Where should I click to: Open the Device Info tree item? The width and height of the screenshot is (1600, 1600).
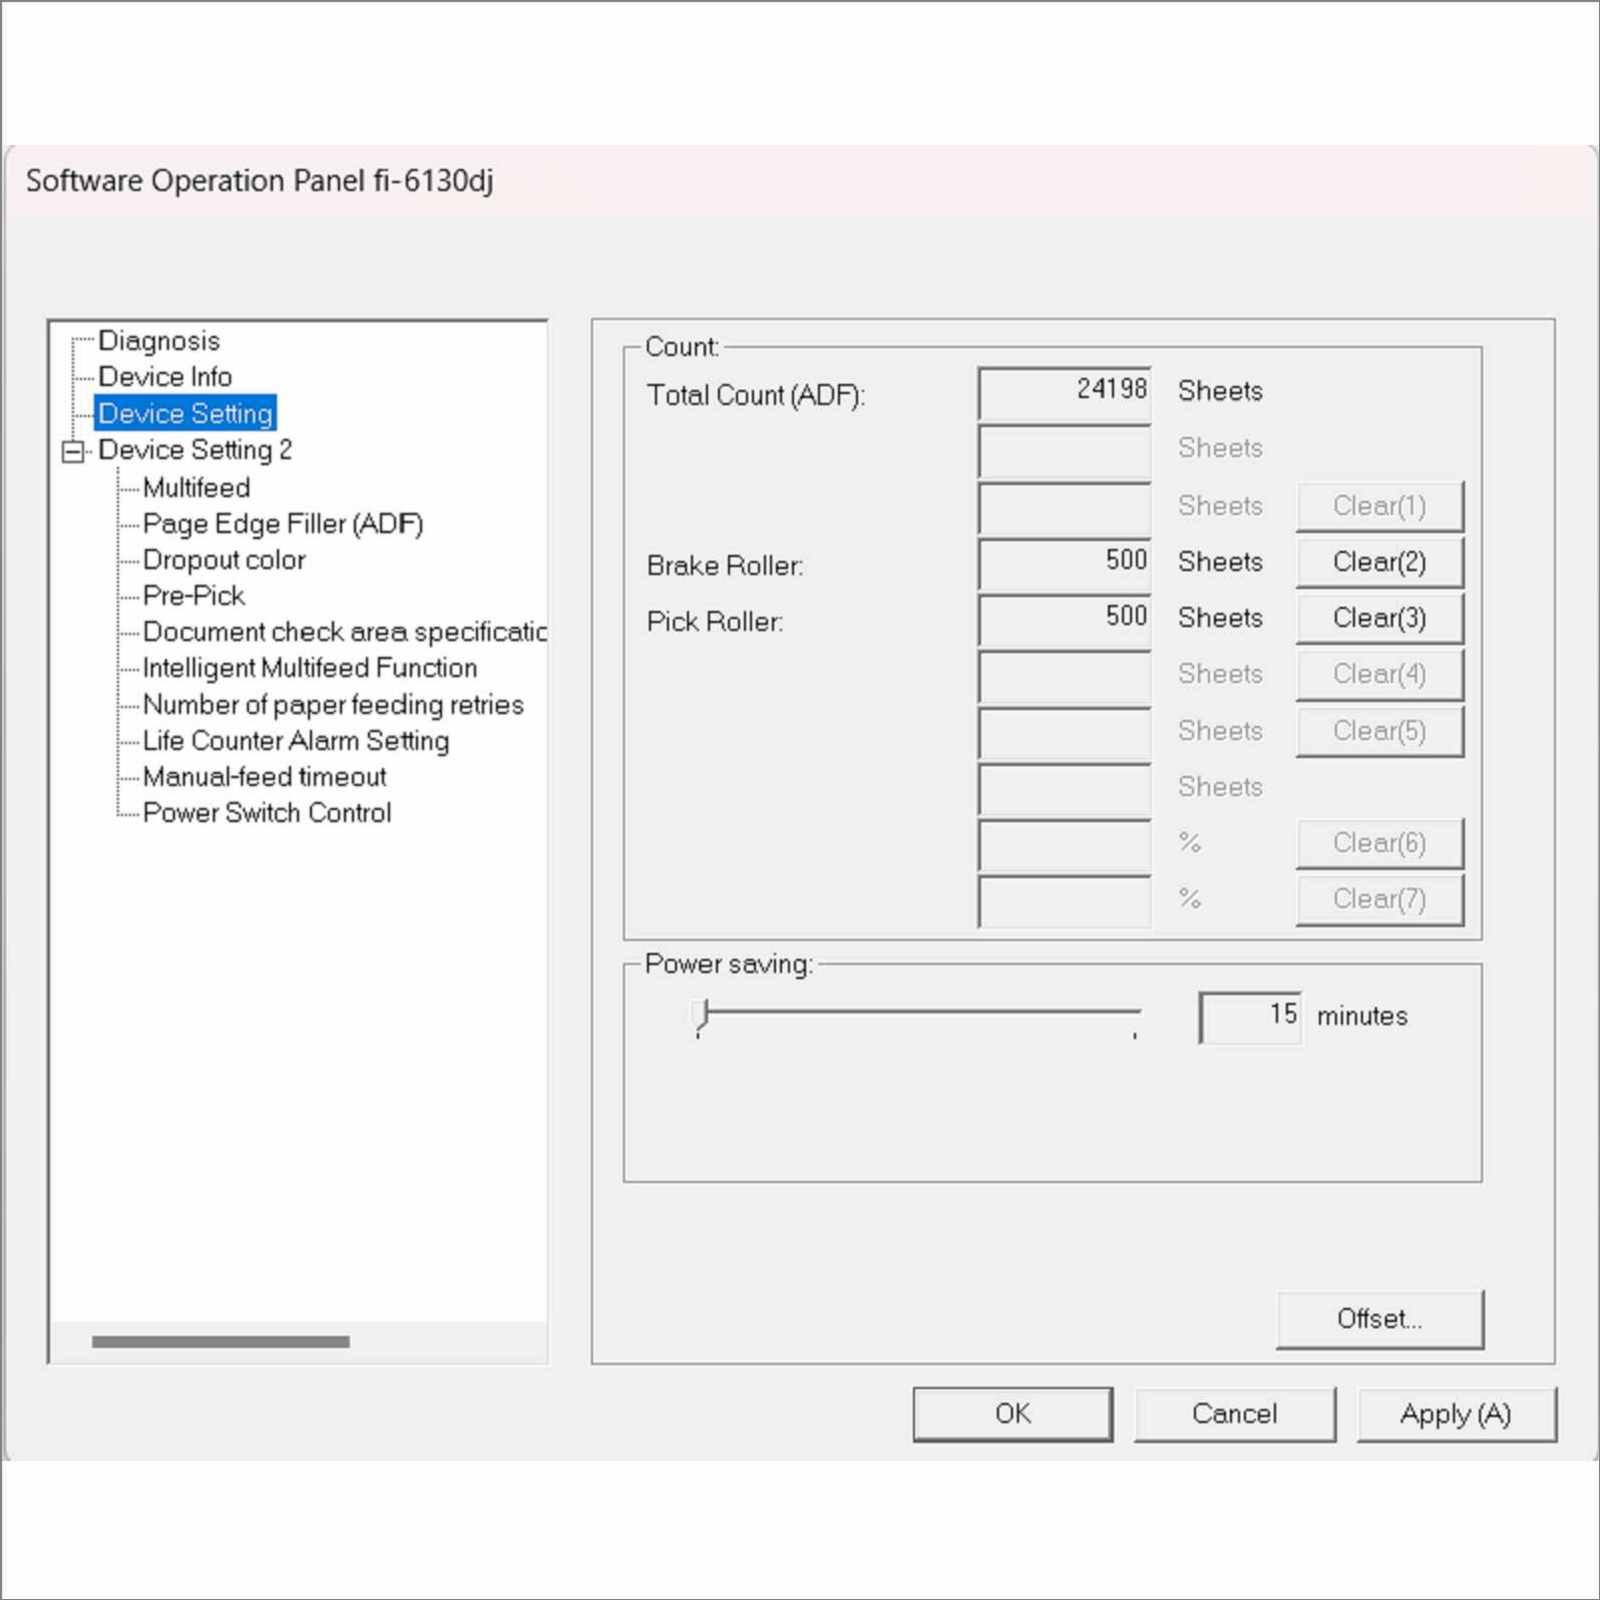165,377
